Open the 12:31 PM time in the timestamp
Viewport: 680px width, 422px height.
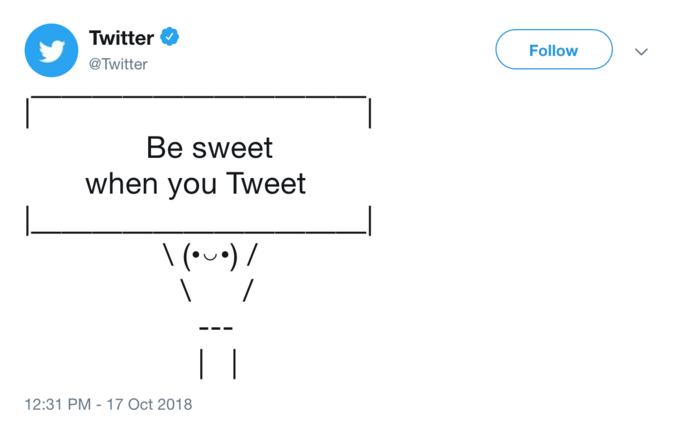(60, 404)
